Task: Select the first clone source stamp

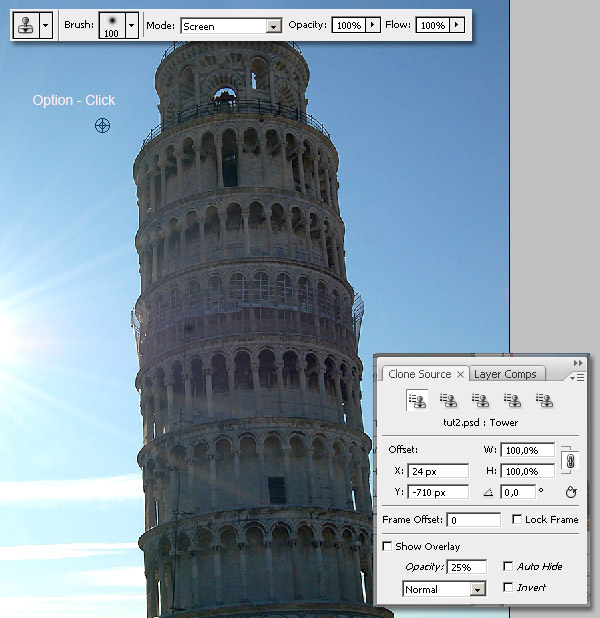Action: (x=417, y=401)
